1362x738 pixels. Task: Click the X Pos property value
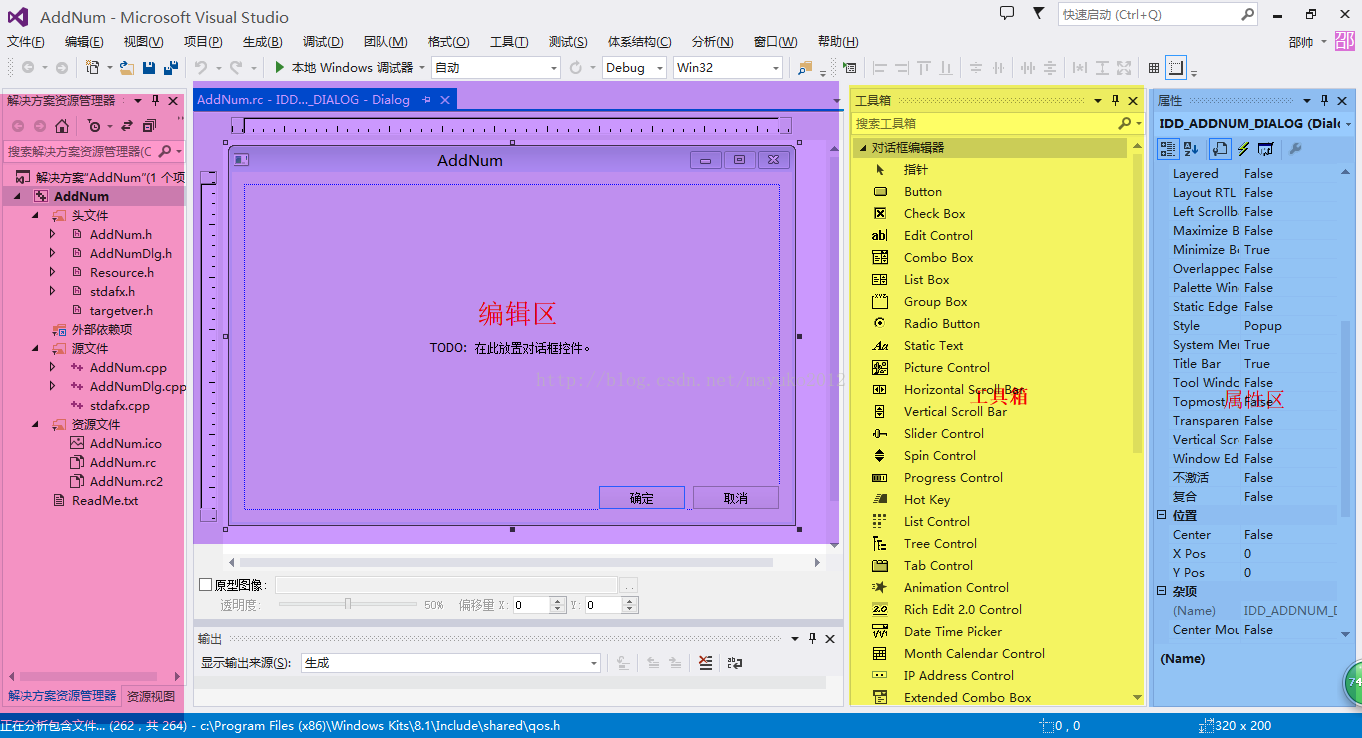click(1290, 553)
